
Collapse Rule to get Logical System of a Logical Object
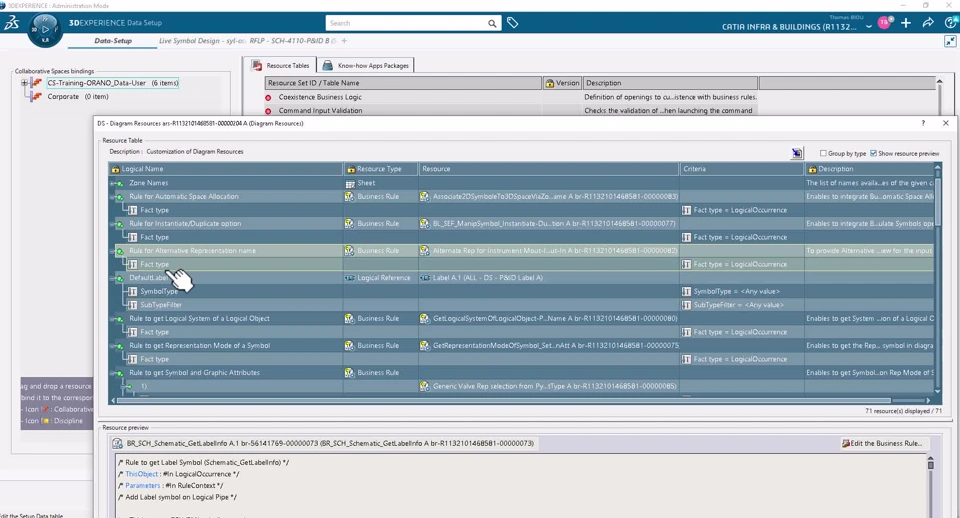113,319
